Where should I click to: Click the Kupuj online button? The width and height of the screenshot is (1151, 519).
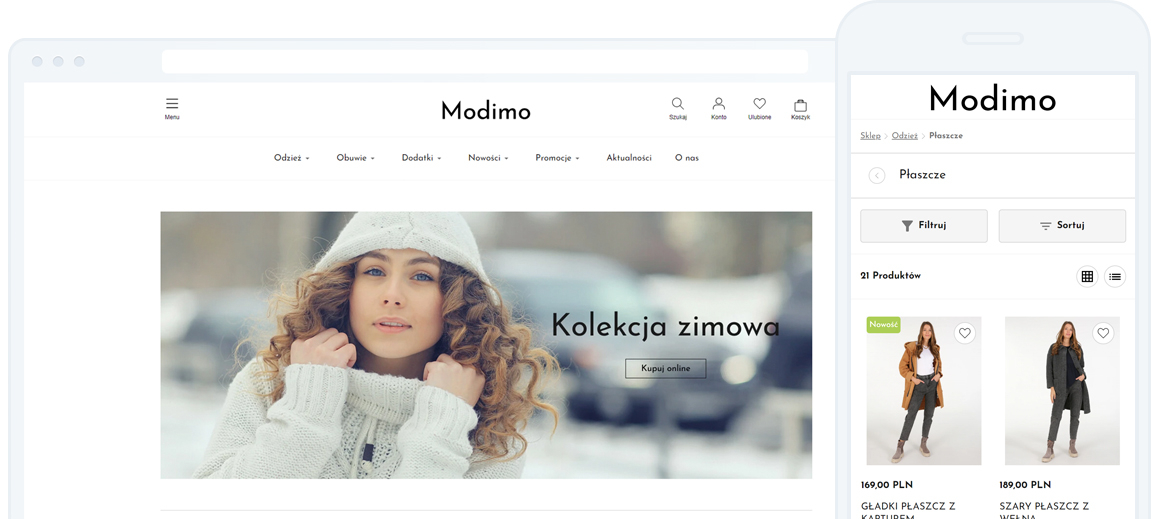click(665, 369)
